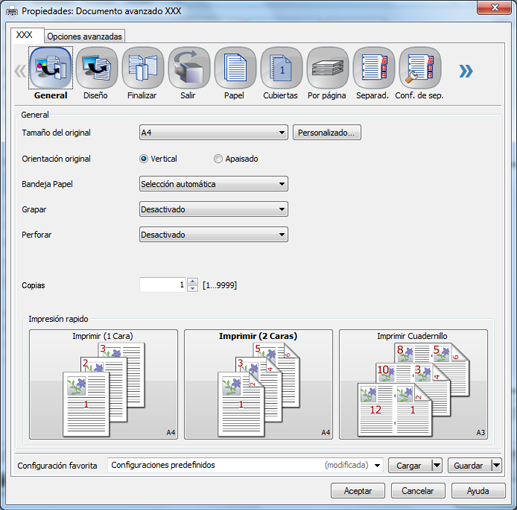Viewport: 517px width, 510px height.
Task: Choose the Apaisado orientation radio button
Action: 218,159
